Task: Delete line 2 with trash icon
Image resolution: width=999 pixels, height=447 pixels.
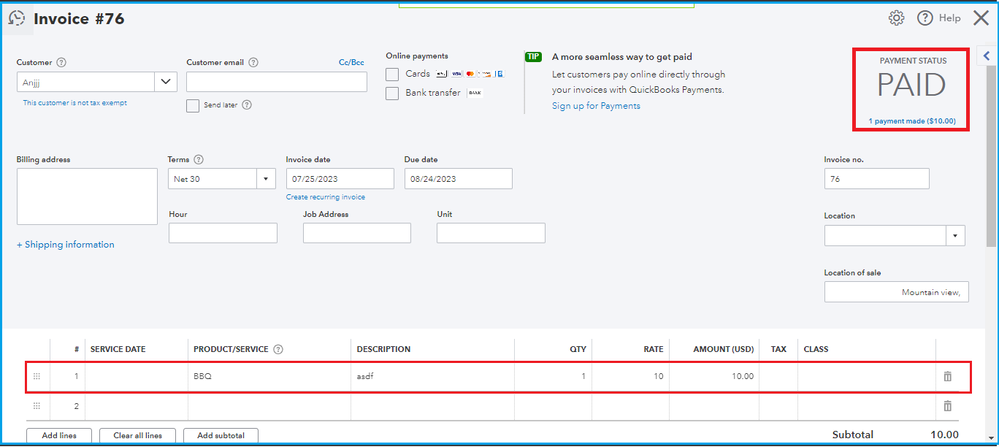Action: pyautogui.click(x=947, y=406)
